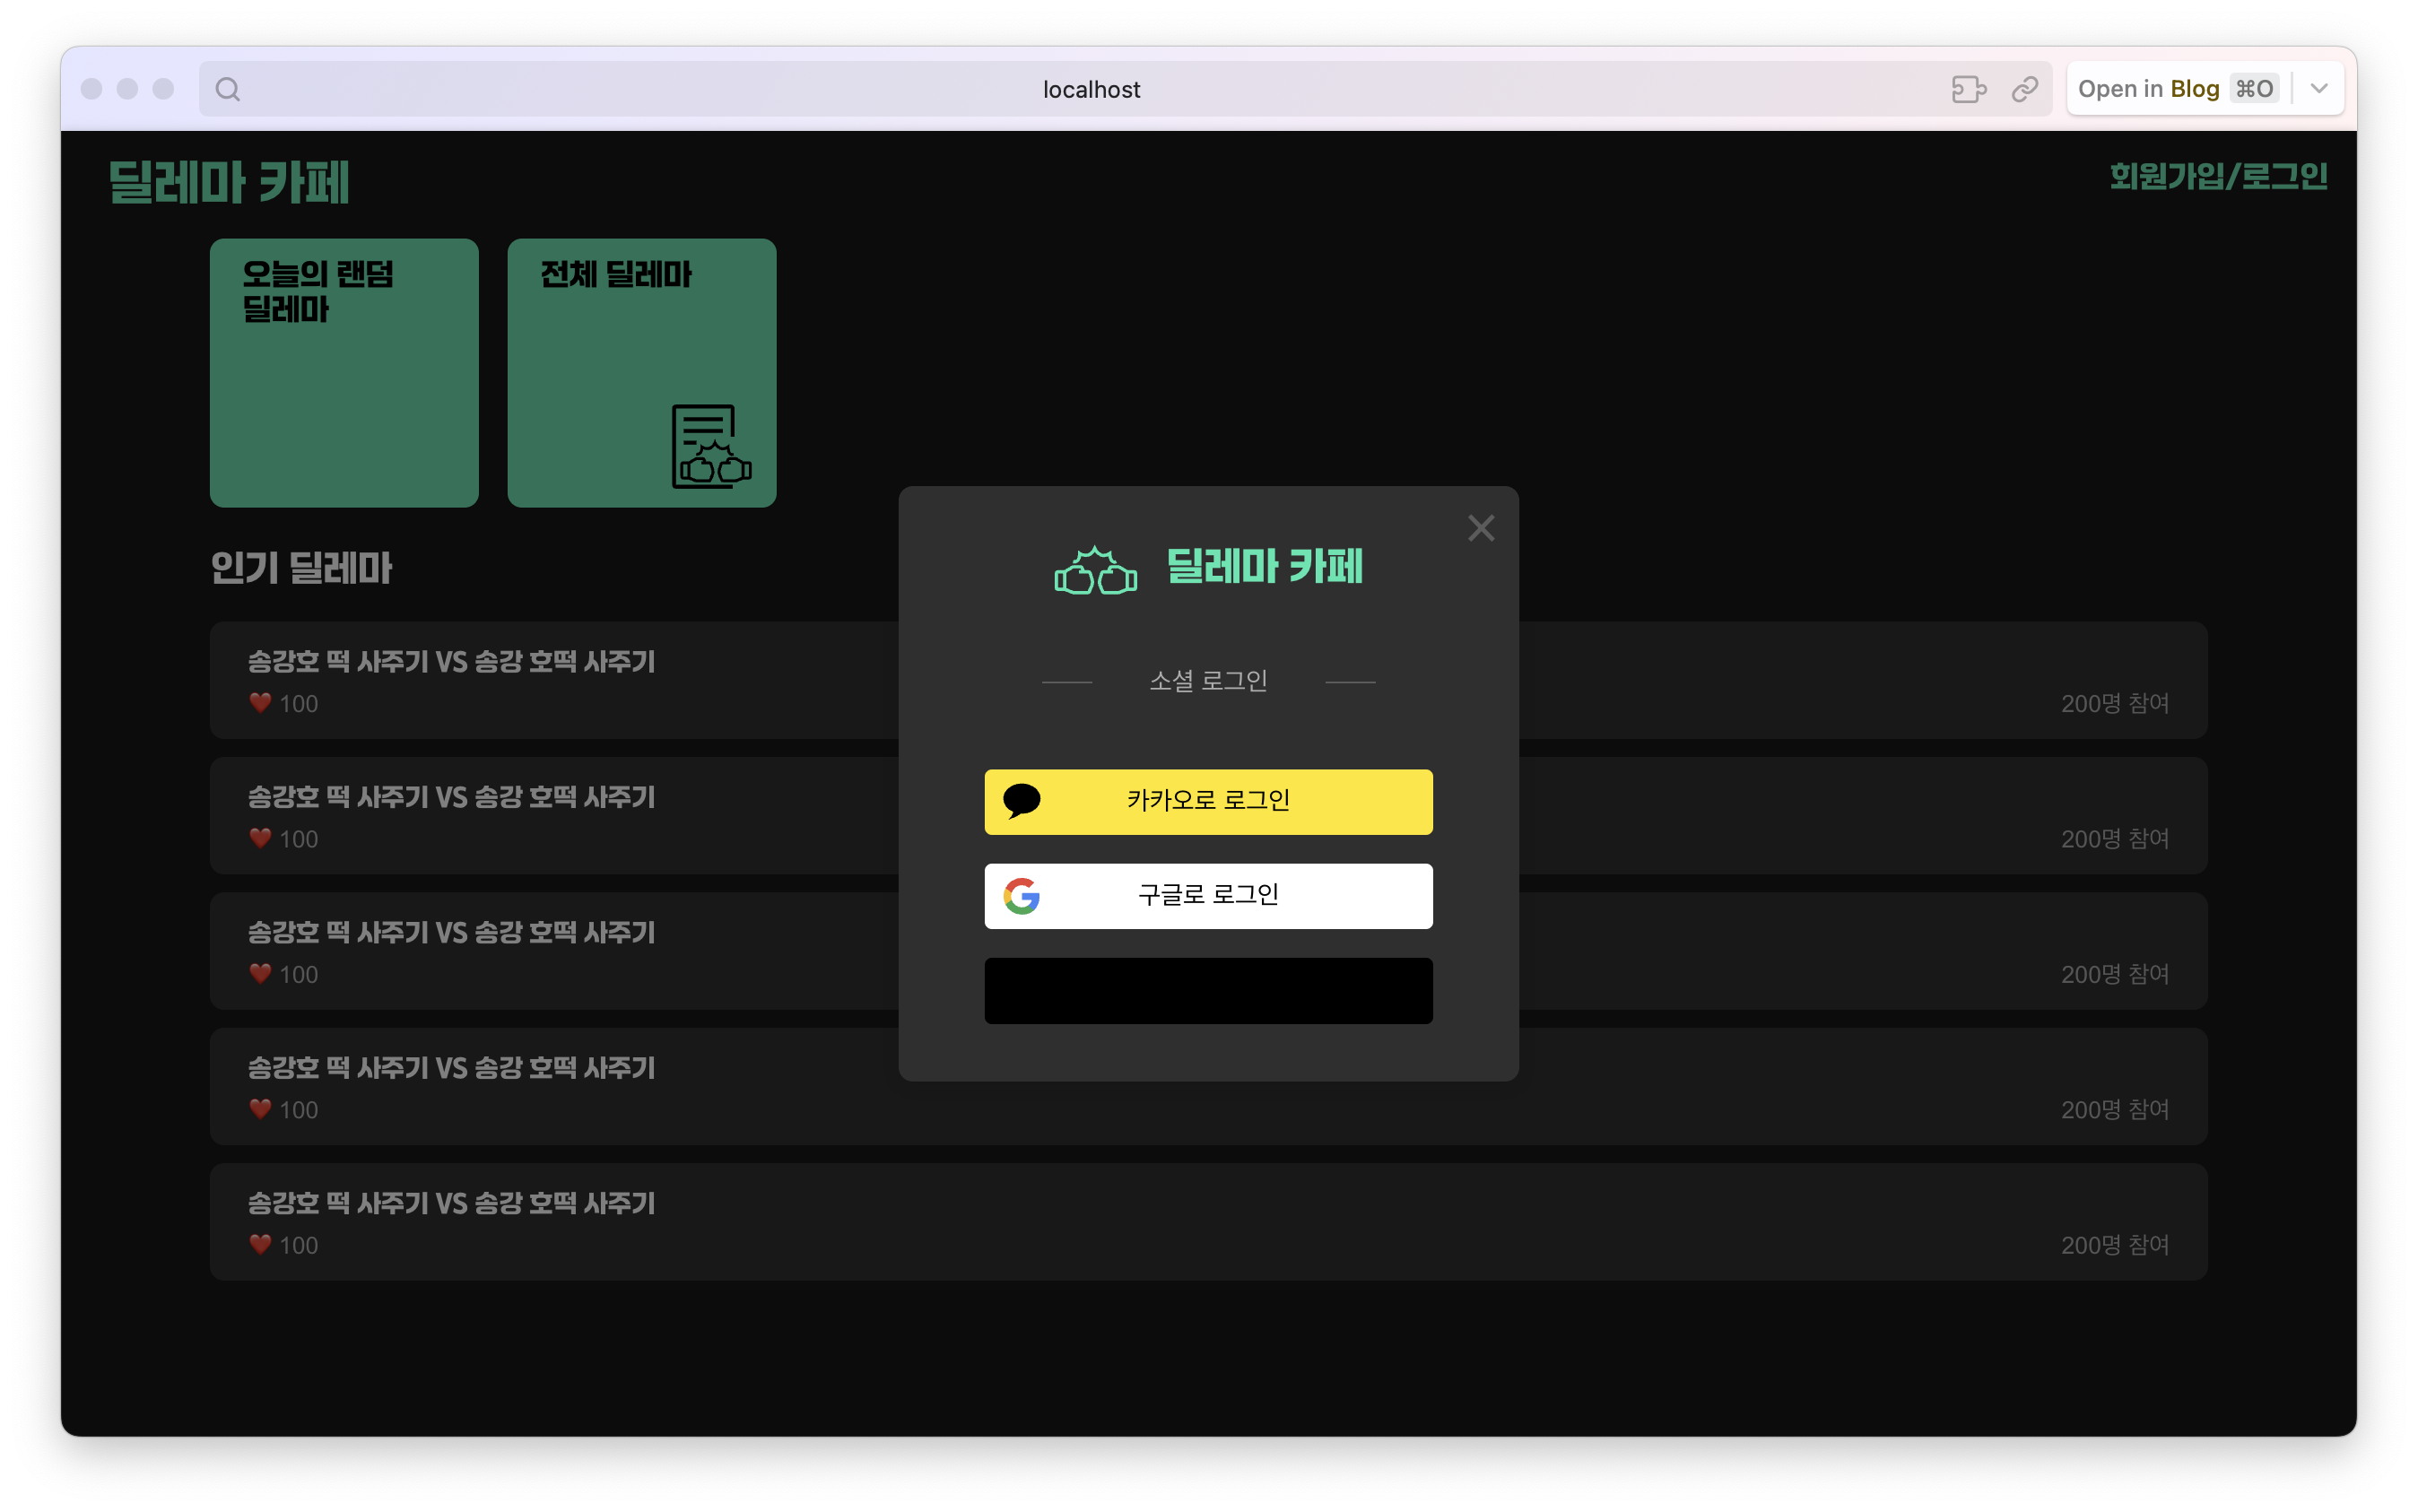
Task: Click the copy link icon in address bar
Action: point(2024,90)
